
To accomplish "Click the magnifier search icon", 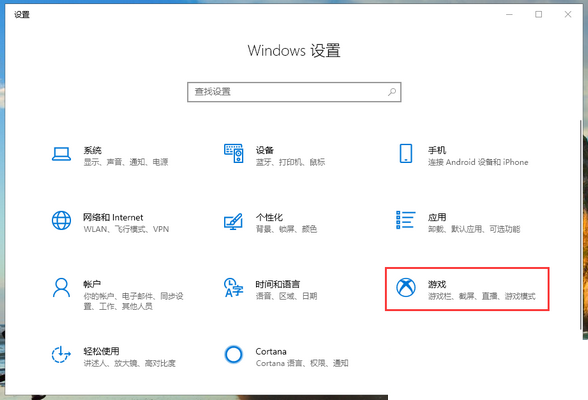I will pyautogui.click(x=392, y=92).
